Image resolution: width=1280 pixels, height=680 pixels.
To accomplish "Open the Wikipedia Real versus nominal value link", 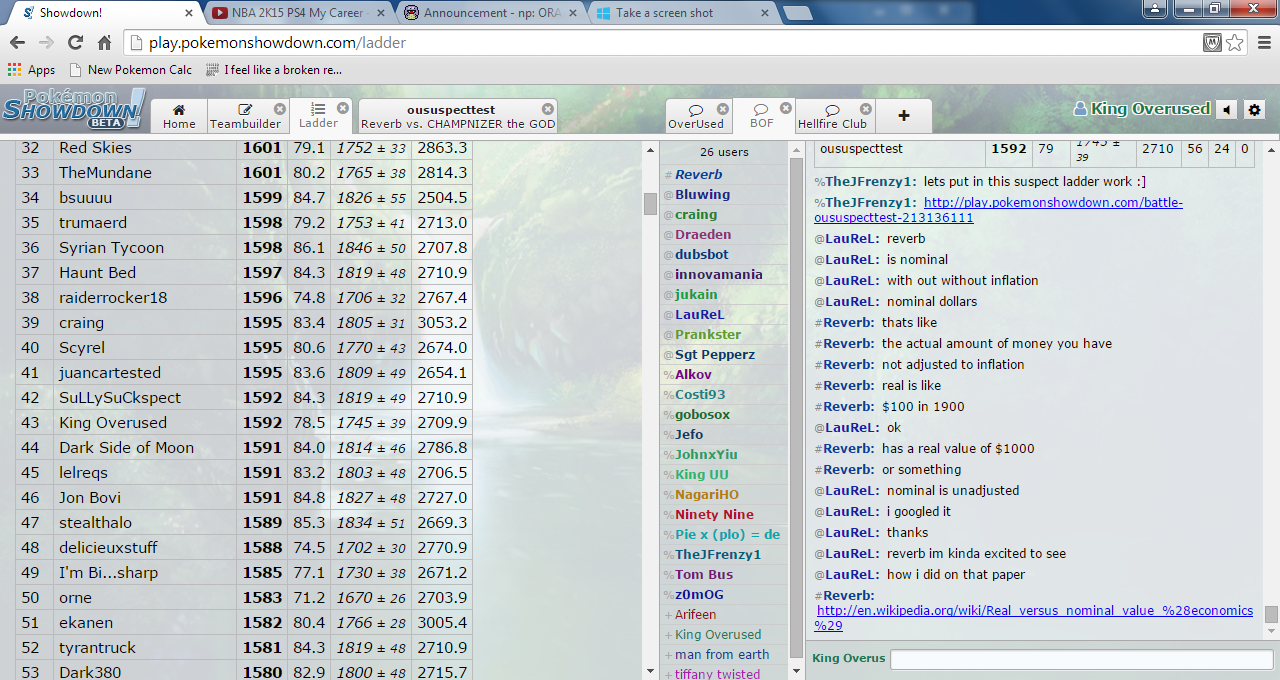I will tap(1034, 611).
